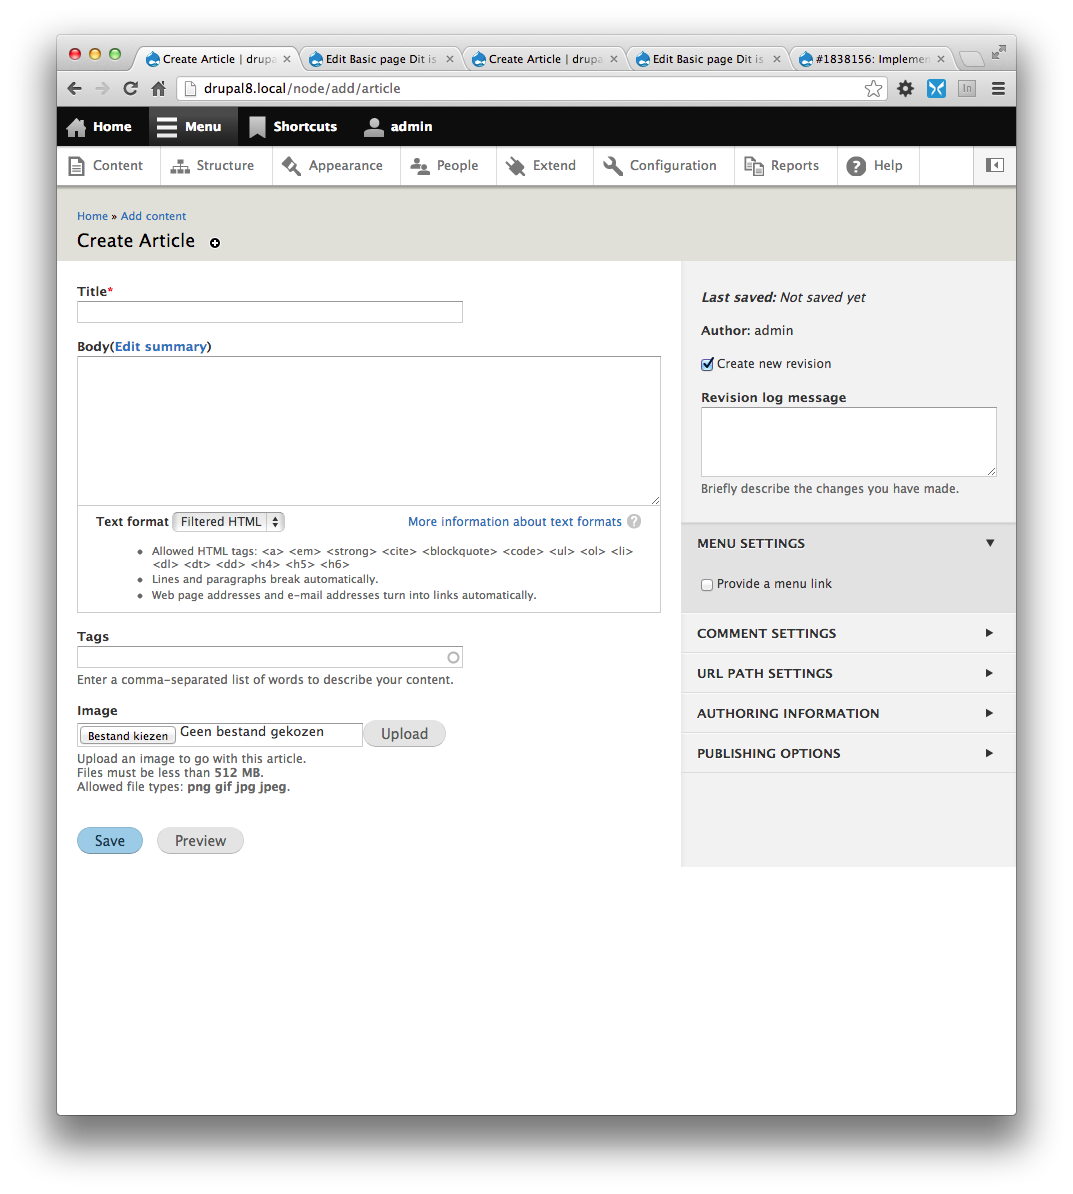Image resolution: width=1073 pixels, height=1194 pixels.
Task: Click the Home breadcrumb link
Action: pyautogui.click(x=92, y=216)
